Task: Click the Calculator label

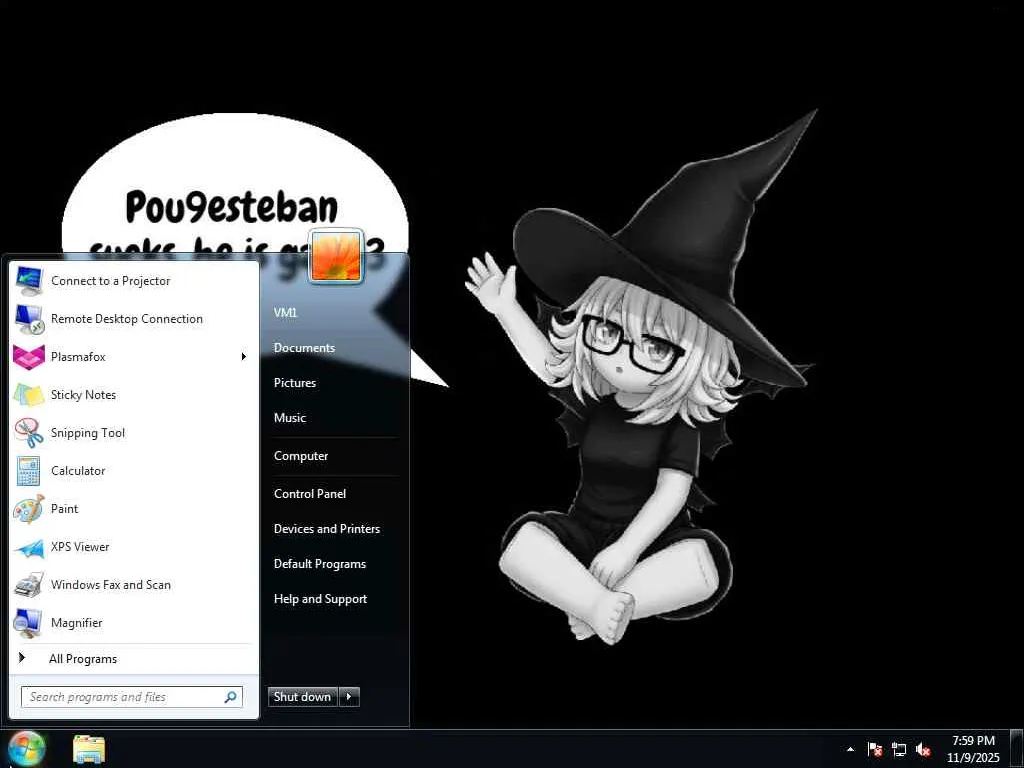Action: tap(78, 471)
